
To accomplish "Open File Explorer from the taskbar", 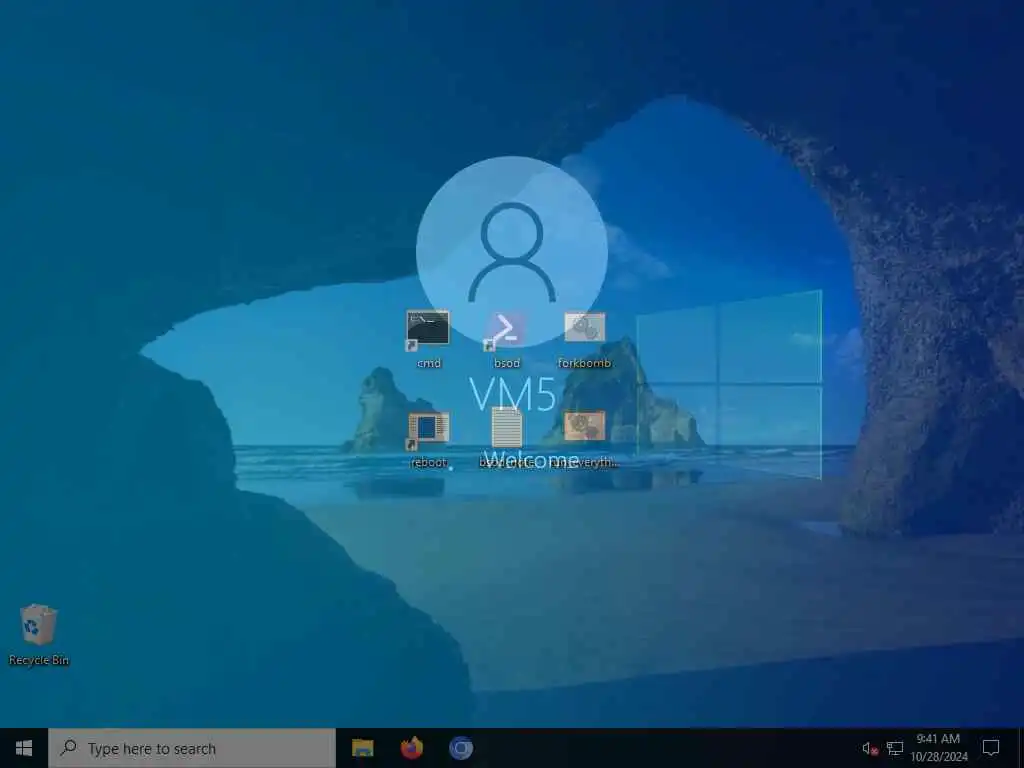I will (x=362, y=748).
